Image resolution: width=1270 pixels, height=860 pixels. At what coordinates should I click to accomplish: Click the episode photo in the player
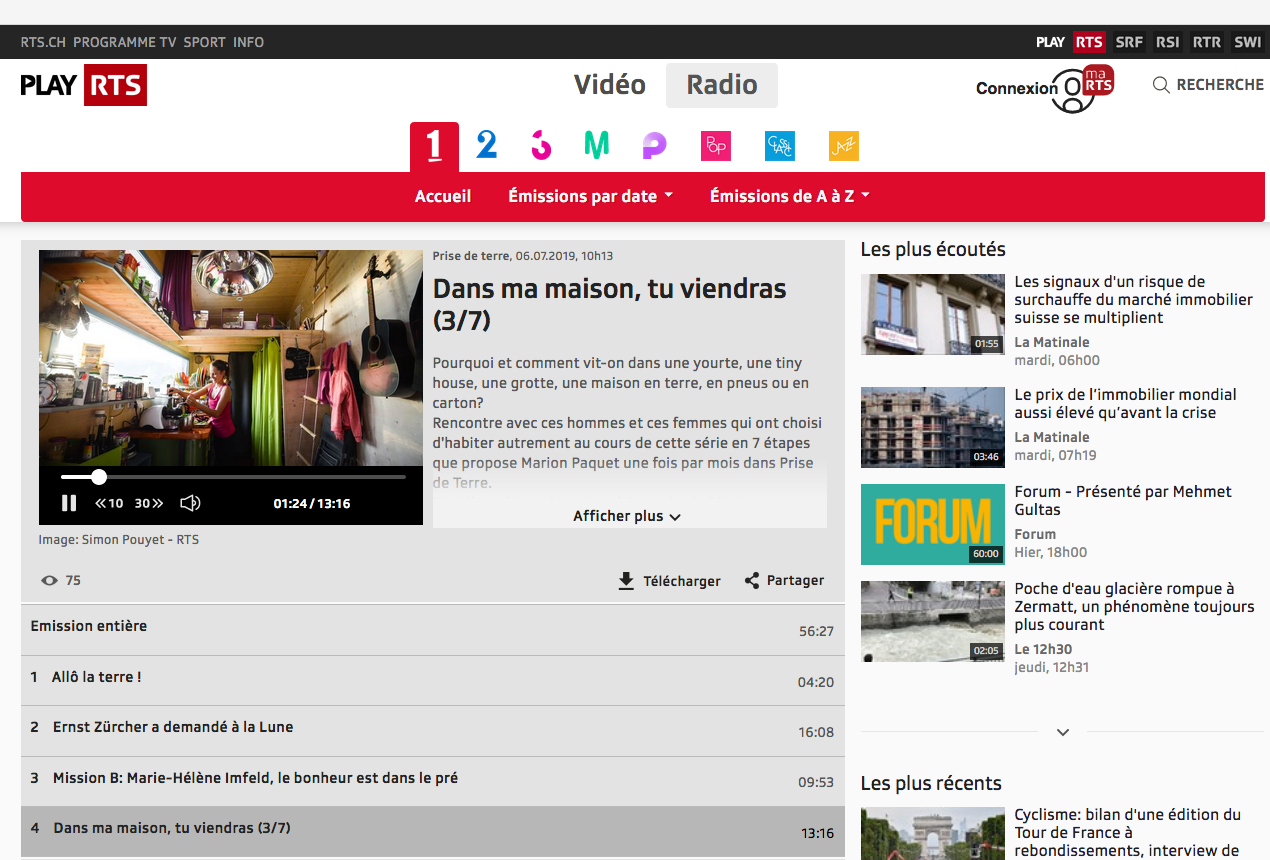tap(231, 358)
